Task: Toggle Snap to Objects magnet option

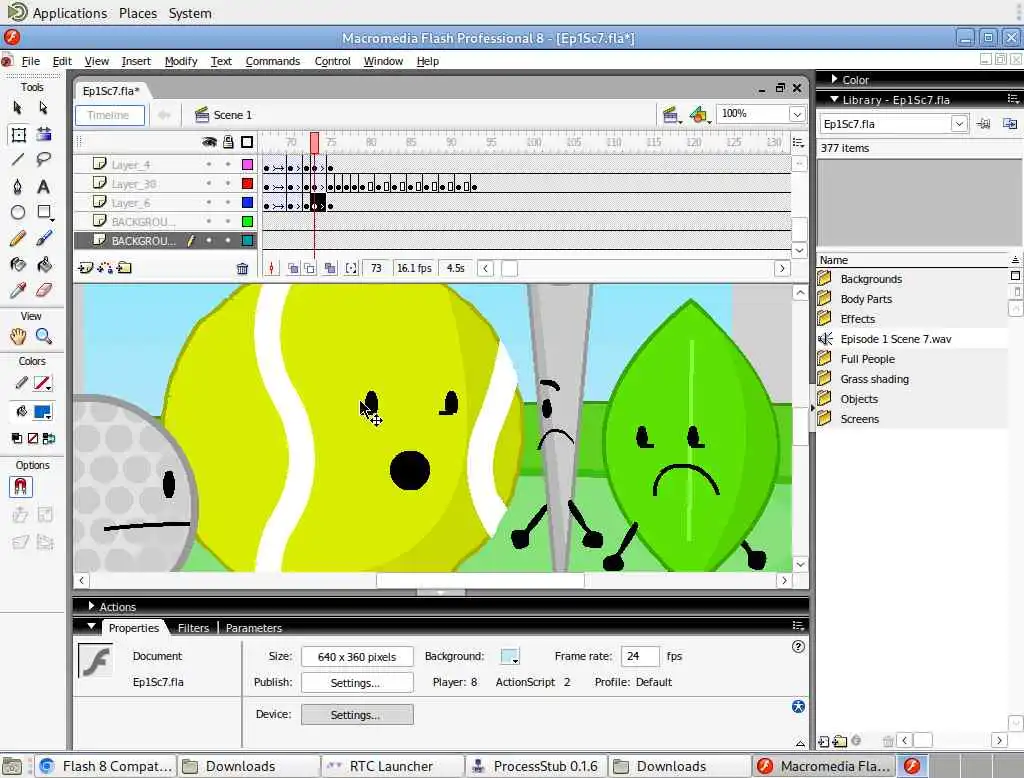Action: pyautogui.click(x=20, y=487)
